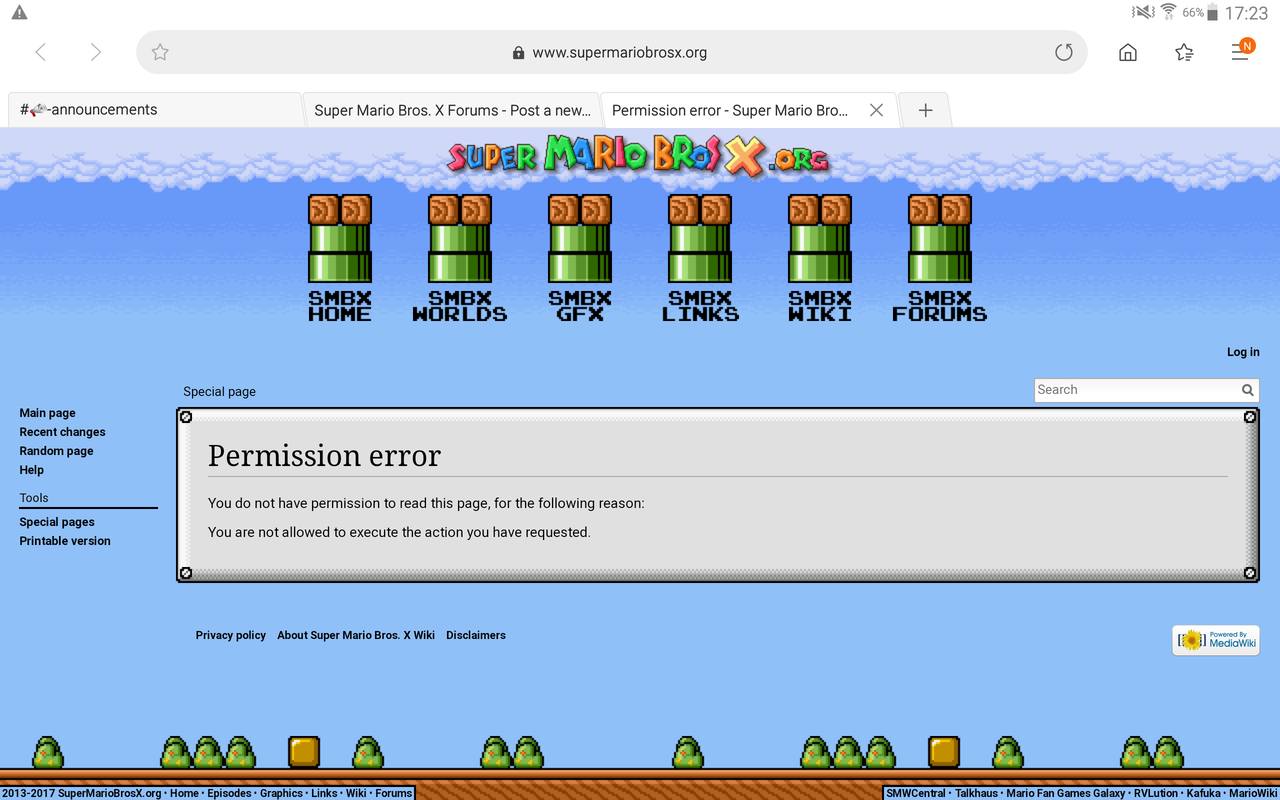Open About Super Mario Bros. X Wiki
This screenshot has height=800, width=1280.
pyautogui.click(x=356, y=635)
